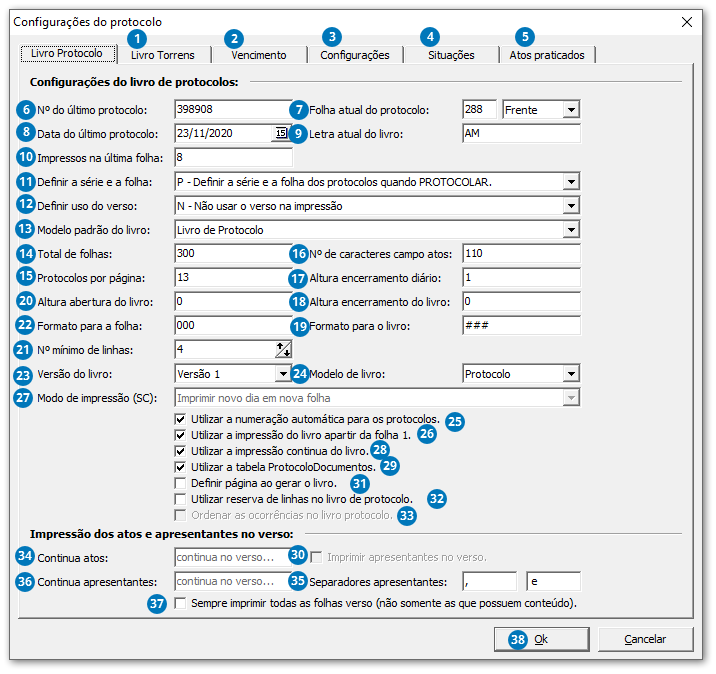
Task: Open the Vencimento tab
Action: point(258,55)
